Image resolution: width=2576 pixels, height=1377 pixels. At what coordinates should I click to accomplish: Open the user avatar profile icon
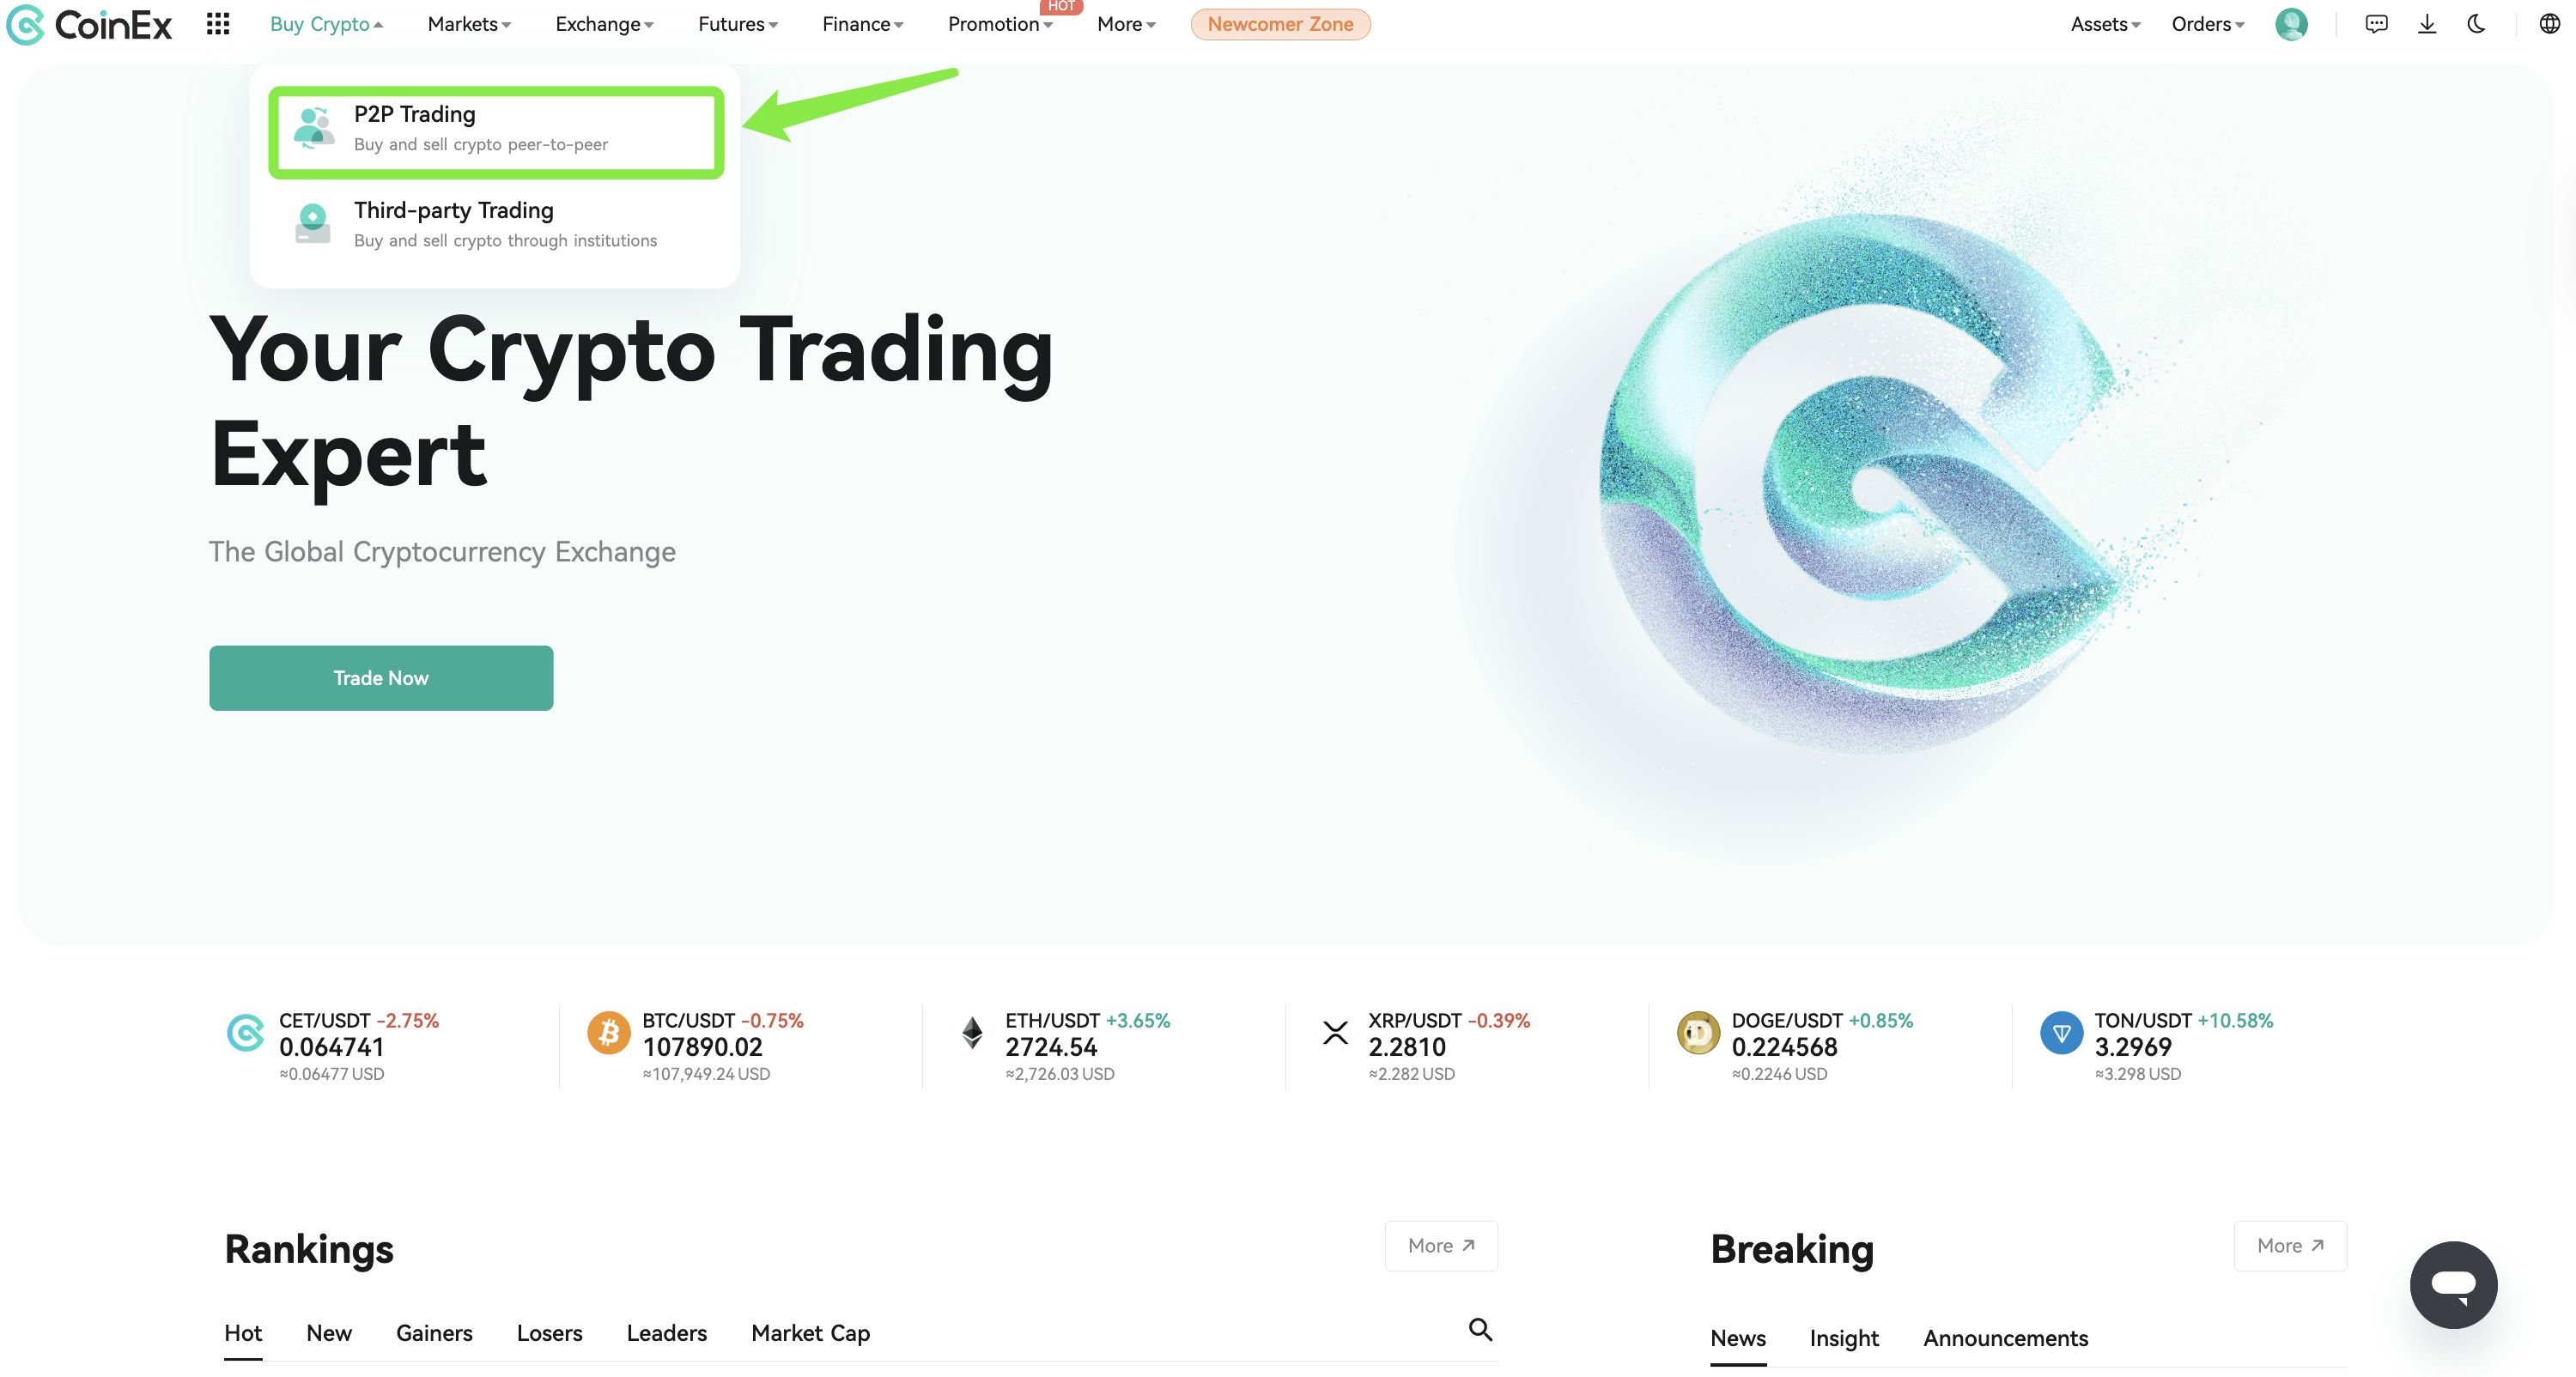coord(2291,24)
